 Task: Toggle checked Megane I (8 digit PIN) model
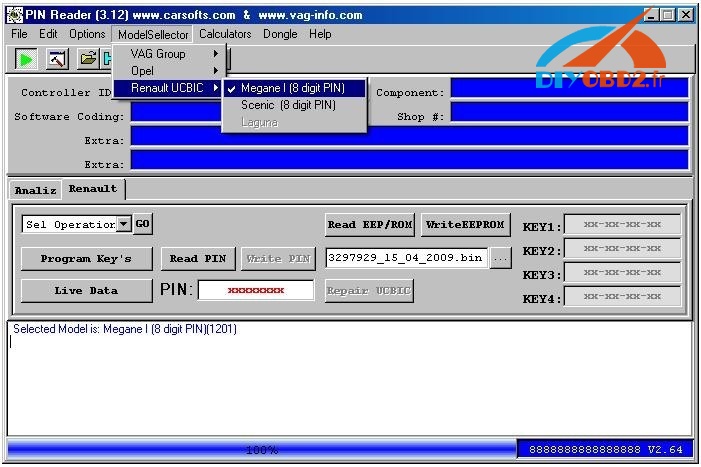tap(295, 88)
